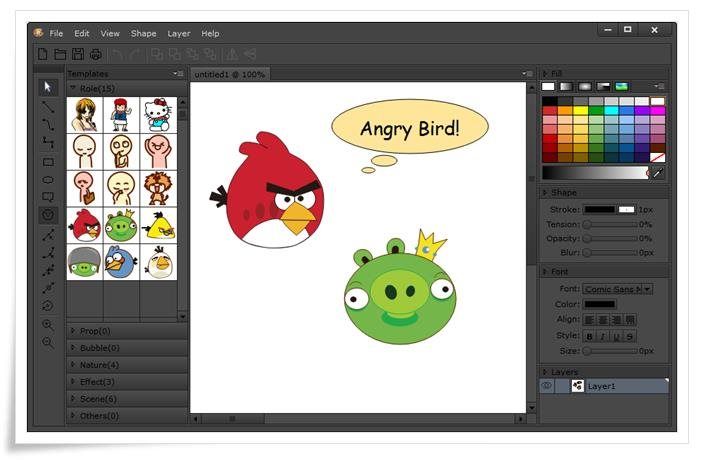Click the zoom in magnifier tool
Image resolution: width=705 pixels, height=460 pixels.
point(48,325)
